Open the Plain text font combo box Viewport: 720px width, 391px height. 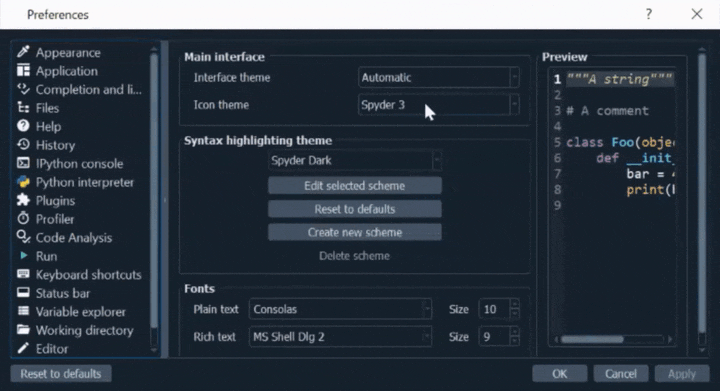click(x=340, y=309)
